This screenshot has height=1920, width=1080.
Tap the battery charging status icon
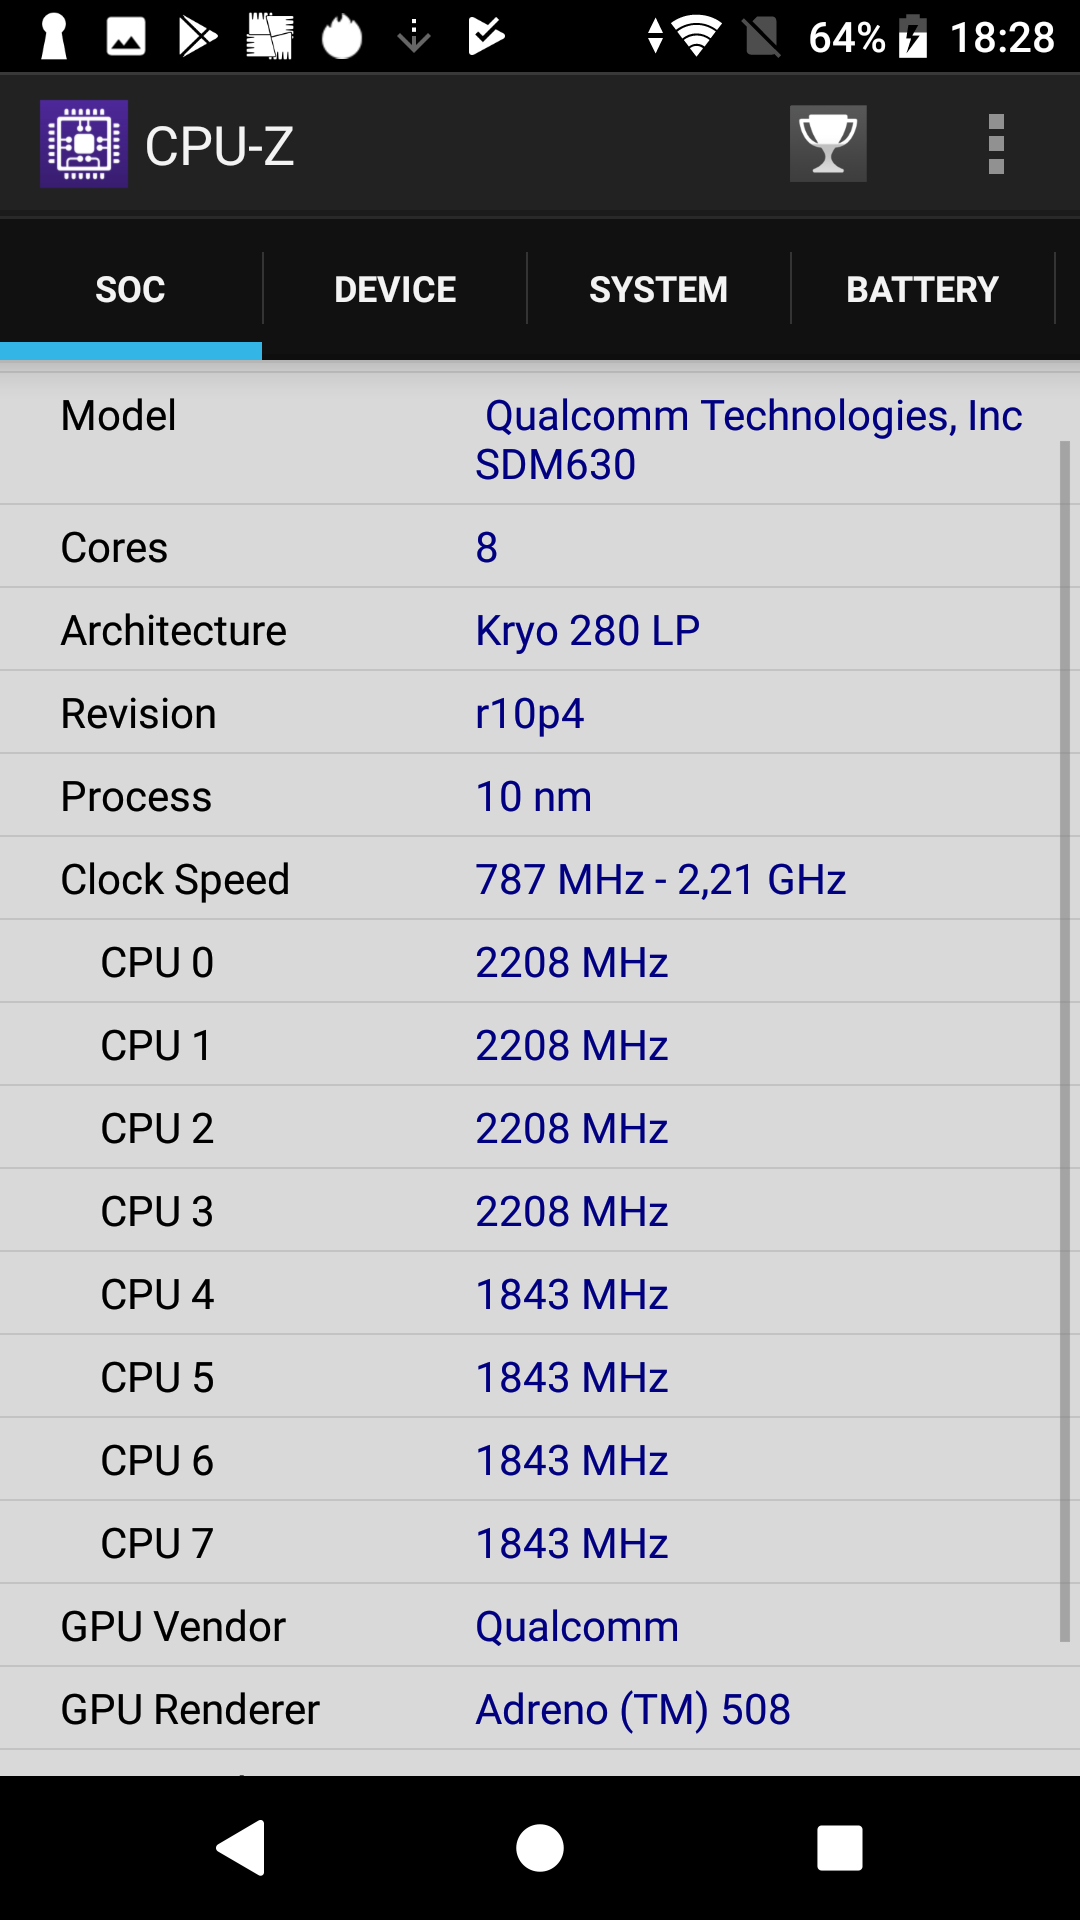coord(913,37)
